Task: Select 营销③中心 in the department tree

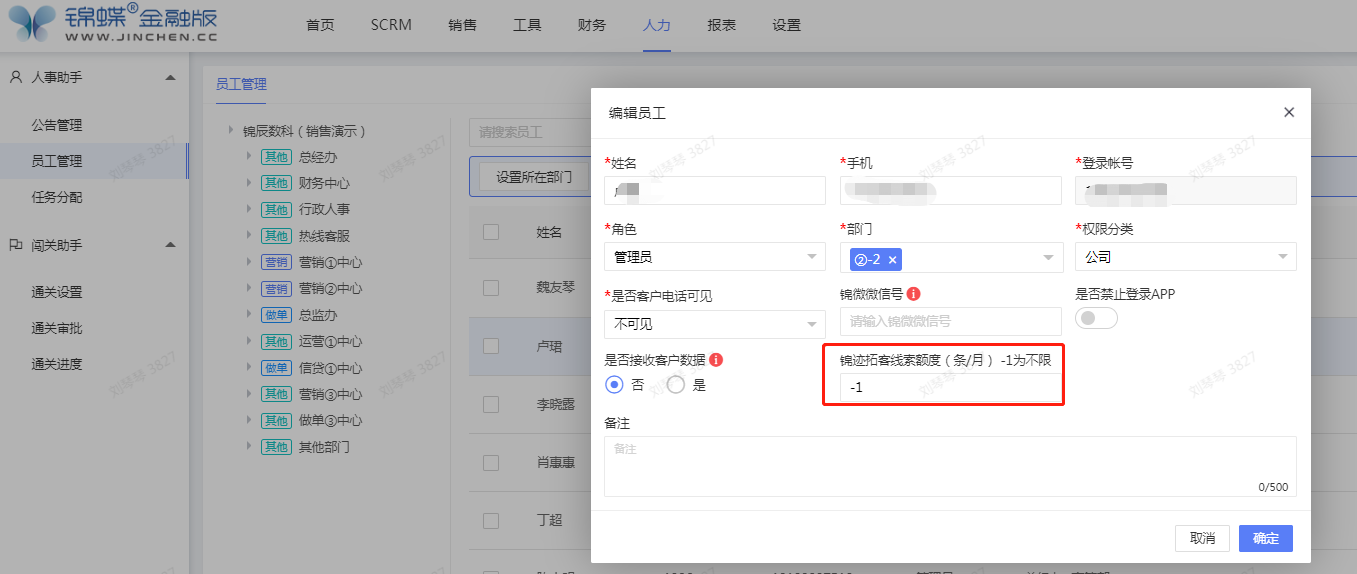Action: click(330, 394)
